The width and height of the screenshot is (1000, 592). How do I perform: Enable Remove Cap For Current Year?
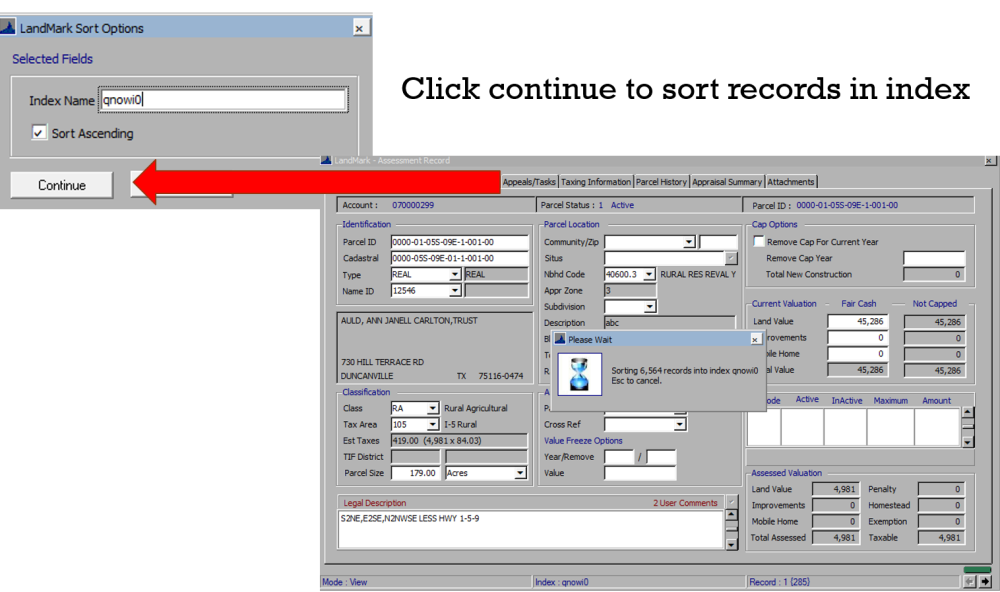760,241
